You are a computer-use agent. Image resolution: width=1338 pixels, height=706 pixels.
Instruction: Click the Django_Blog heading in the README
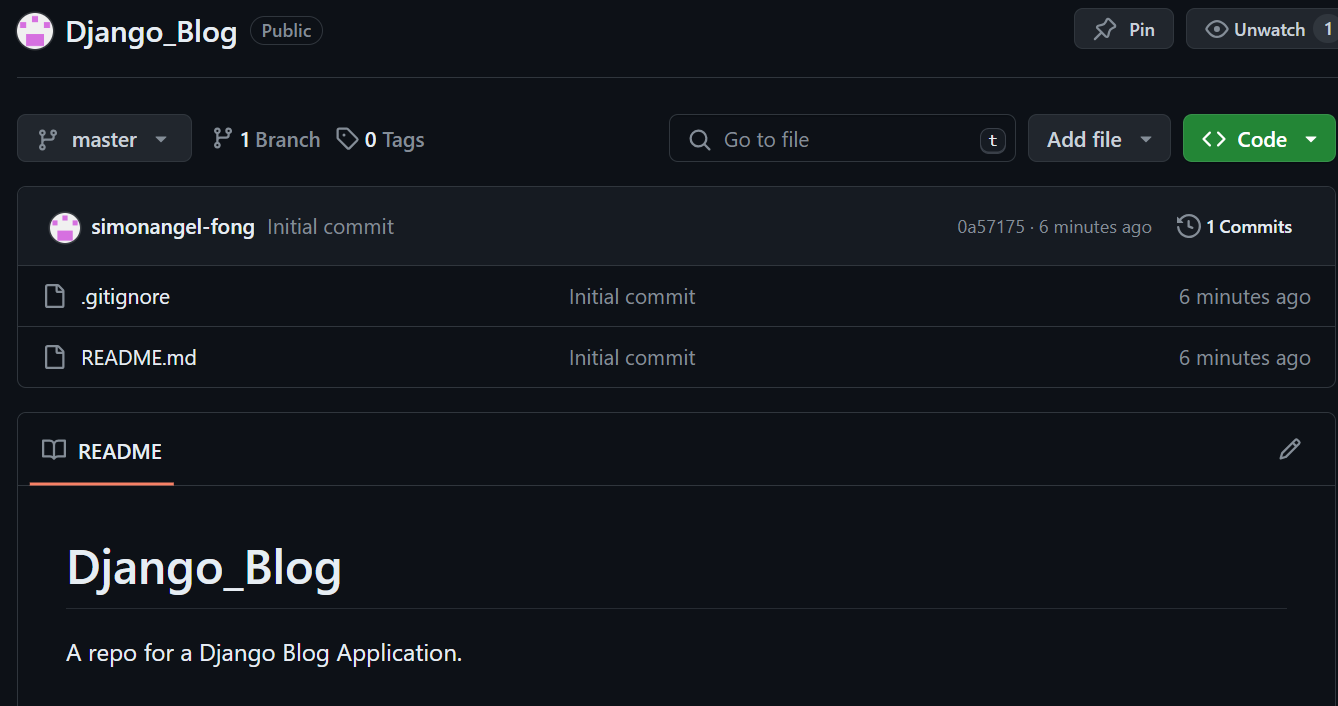pyautogui.click(x=204, y=568)
